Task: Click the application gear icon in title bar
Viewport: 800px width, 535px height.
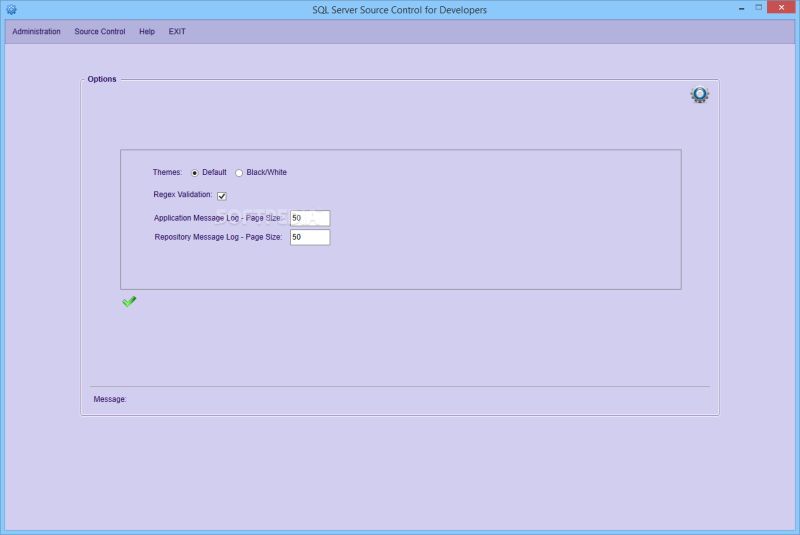Action: (x=11, y=9)
